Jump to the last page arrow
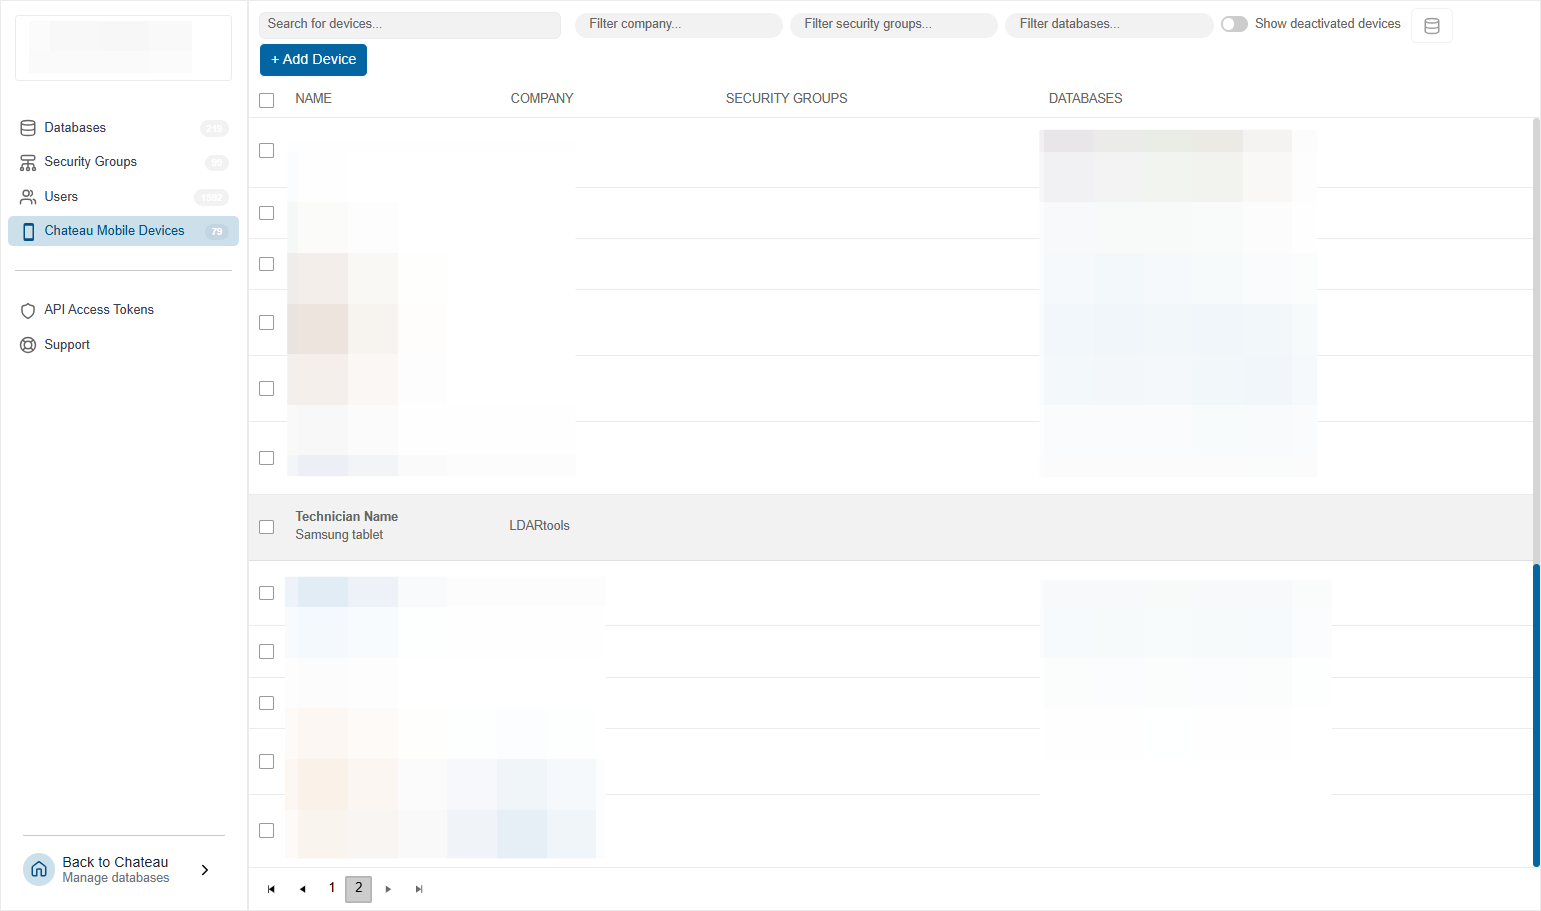 tap(419, 889)
